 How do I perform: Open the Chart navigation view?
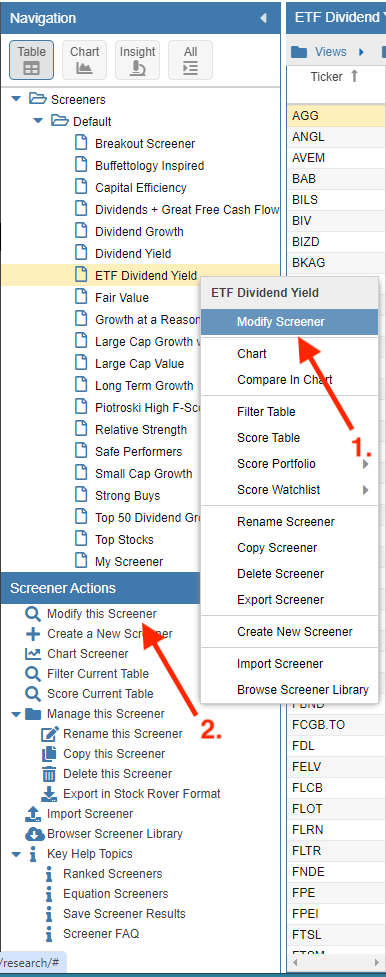(84, 60)
